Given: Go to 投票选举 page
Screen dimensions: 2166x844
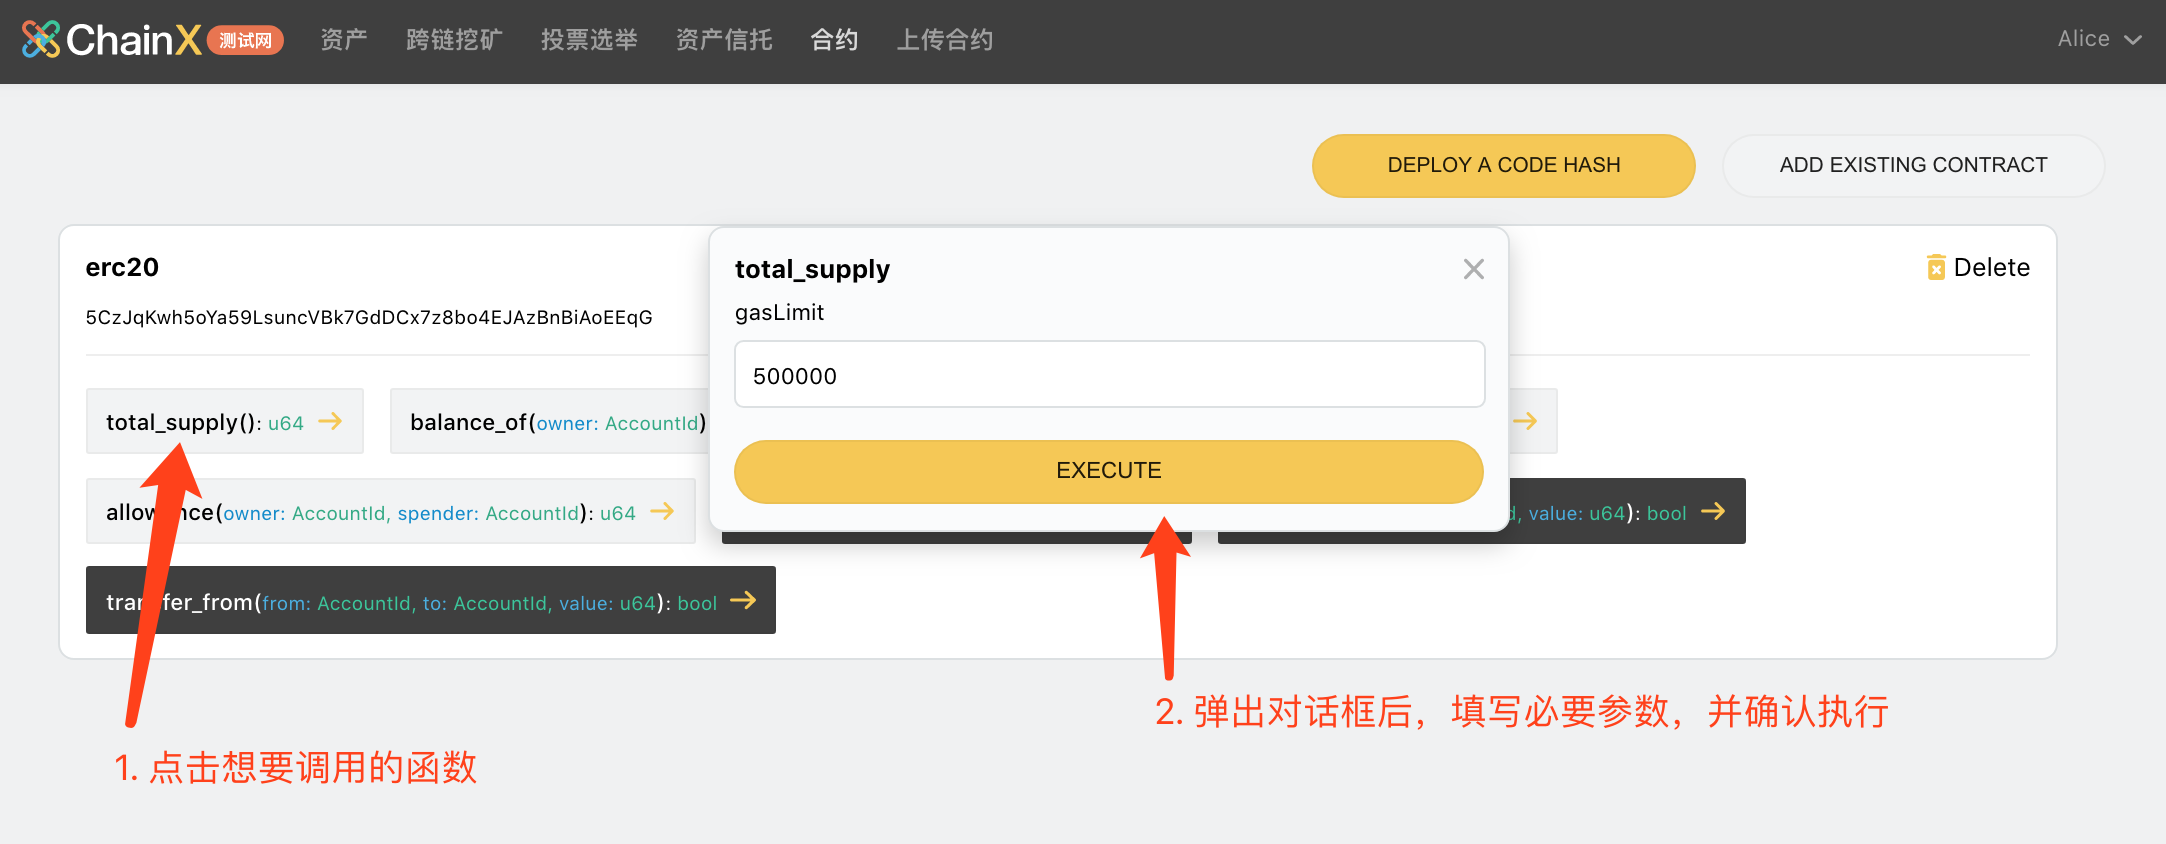Looking at the screenshot, I should [589, 40].
